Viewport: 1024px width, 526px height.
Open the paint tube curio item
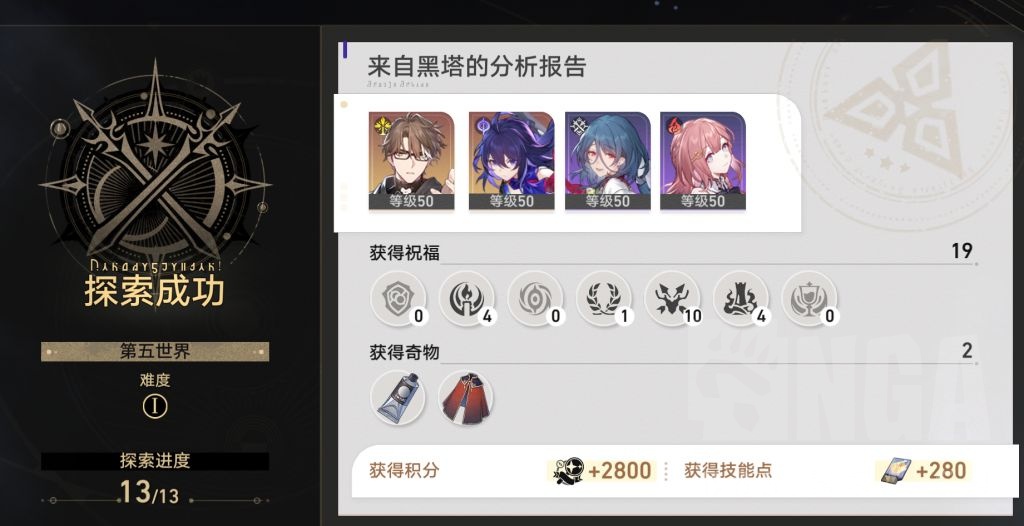tap(398, 397)
